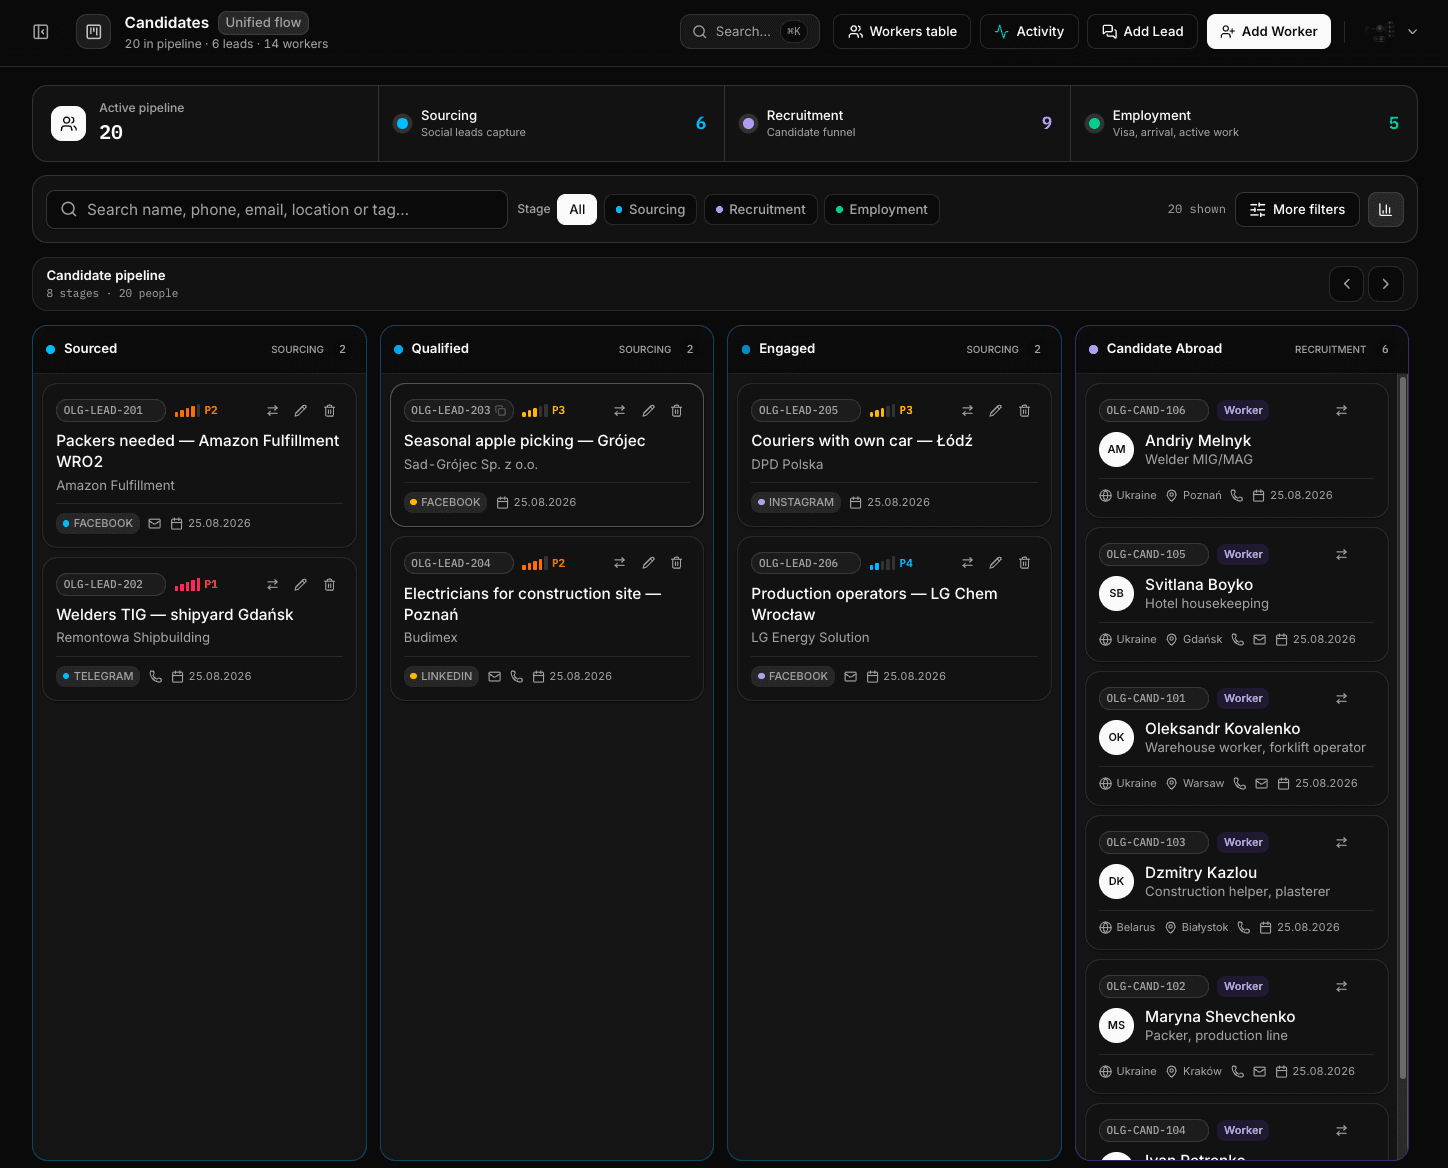This screenshot has width=1448, height=1168.
Task: Delete the OLG-LEAD-205 lead
Action: pos(1025,411)
